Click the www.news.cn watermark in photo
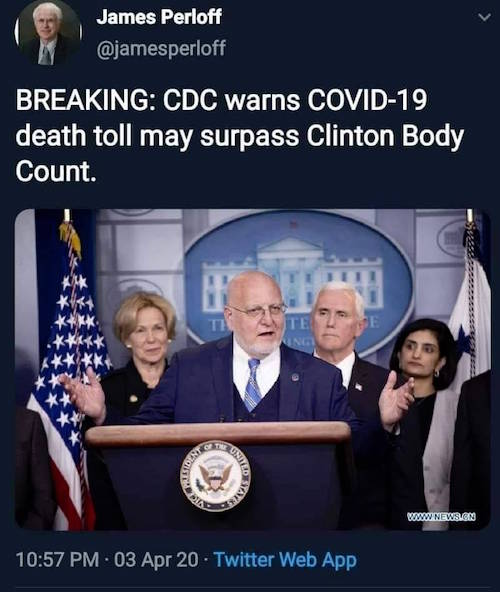The image size is (500, 592). 441,516
